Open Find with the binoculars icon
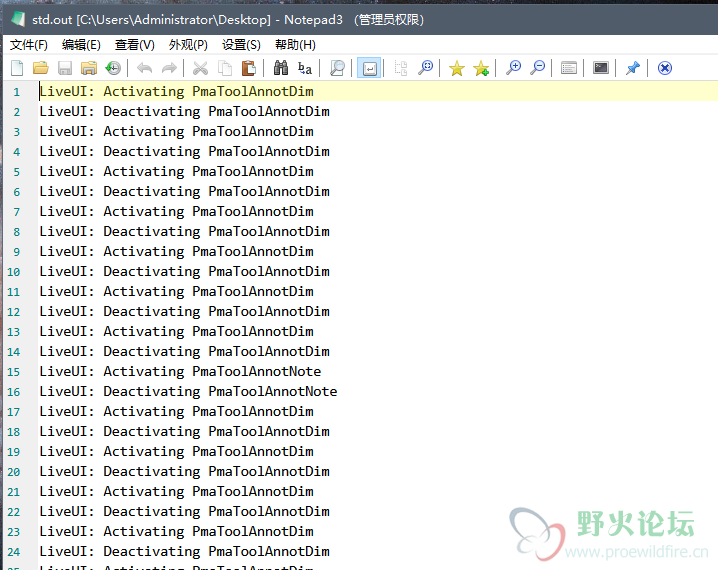 pyautogui.click(x=281, y=68)
